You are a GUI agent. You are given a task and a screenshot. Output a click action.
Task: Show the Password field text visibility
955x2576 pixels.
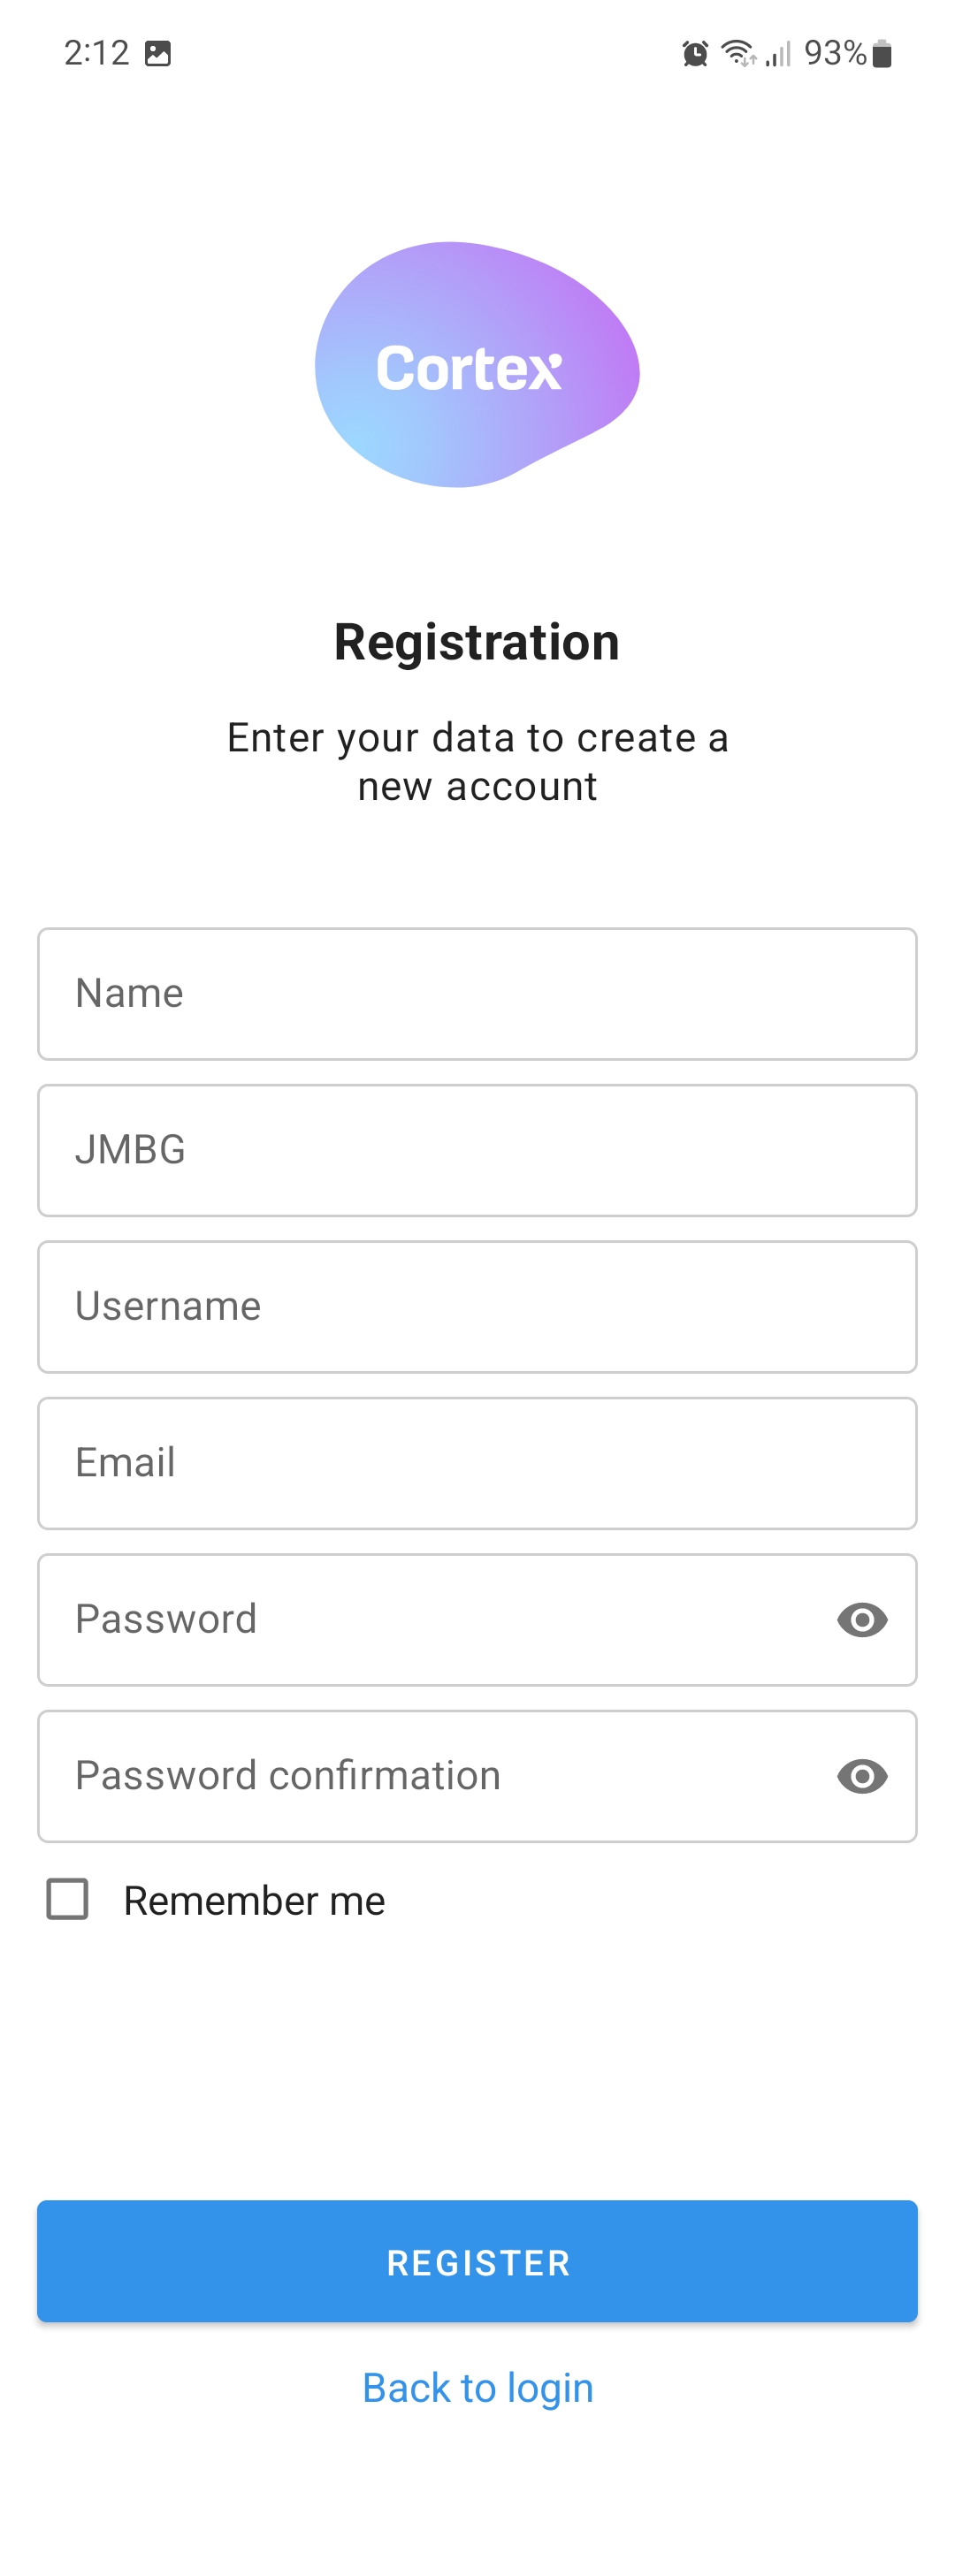(862, 1620)
